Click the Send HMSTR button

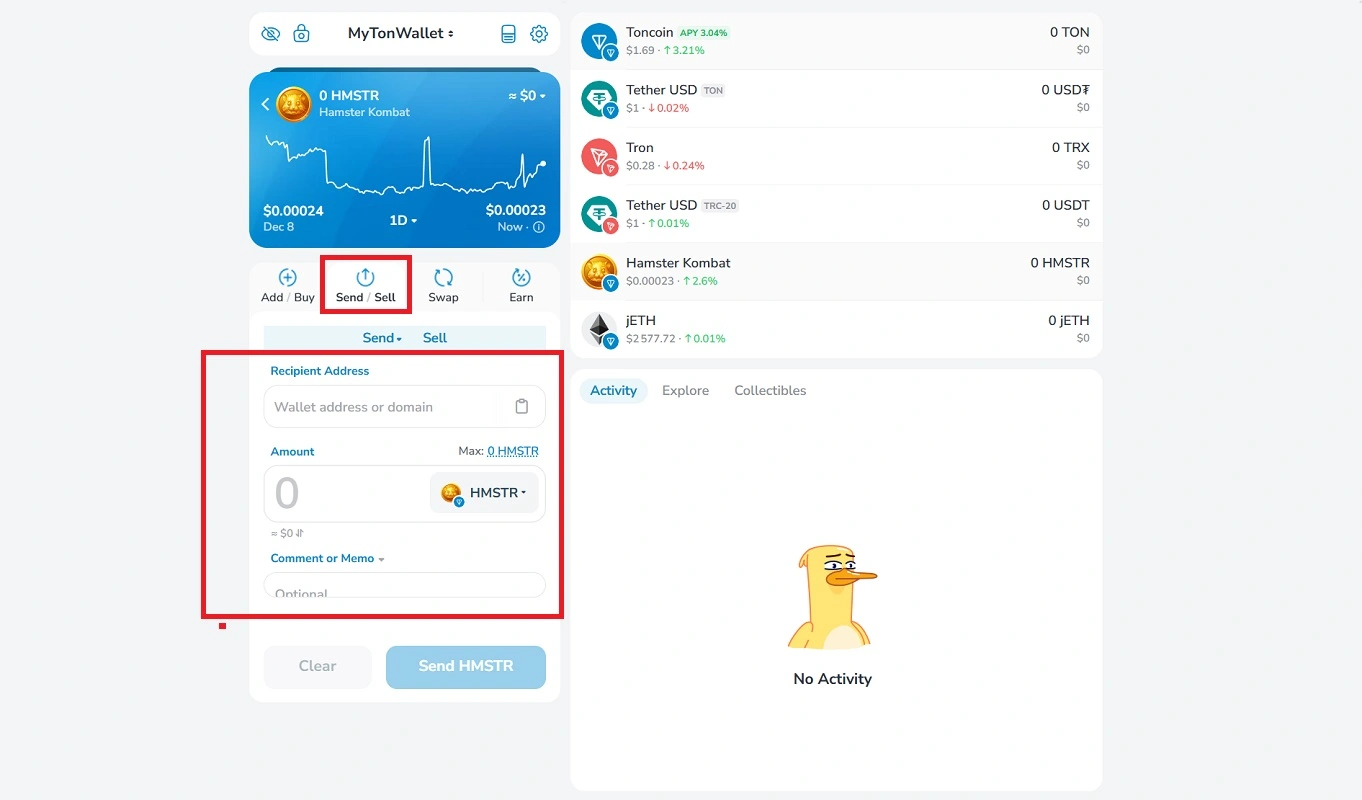point(466,667)
